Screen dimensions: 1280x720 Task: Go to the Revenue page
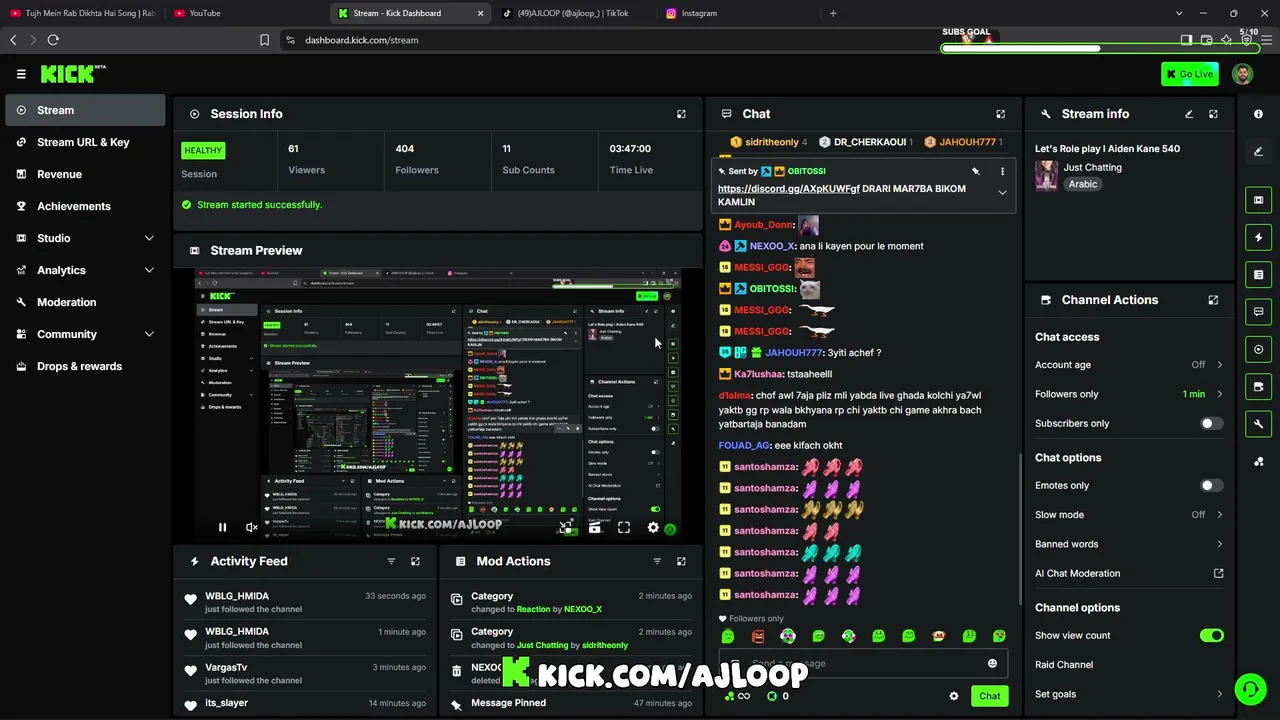(85, 174)
